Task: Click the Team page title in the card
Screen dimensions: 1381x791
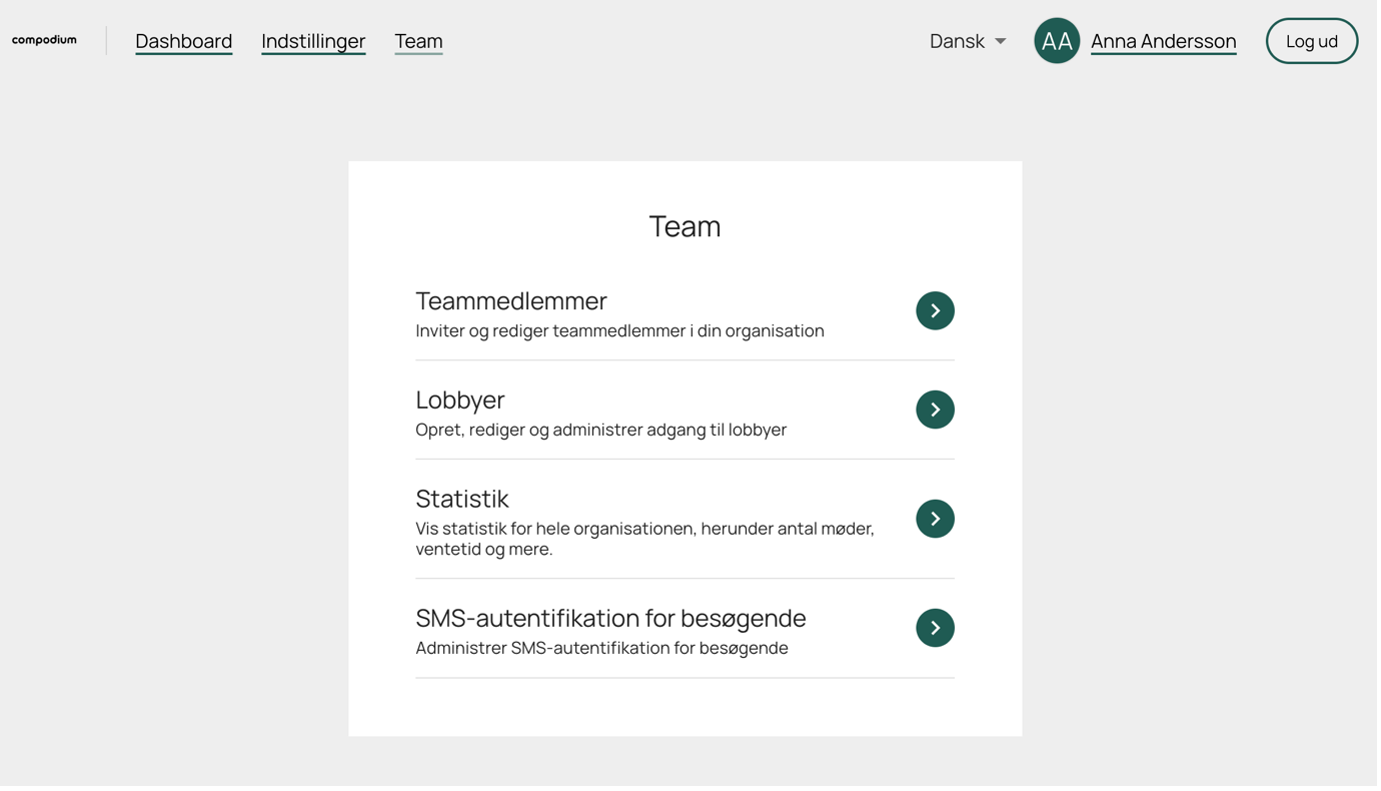Action: [x=686, y=227]
